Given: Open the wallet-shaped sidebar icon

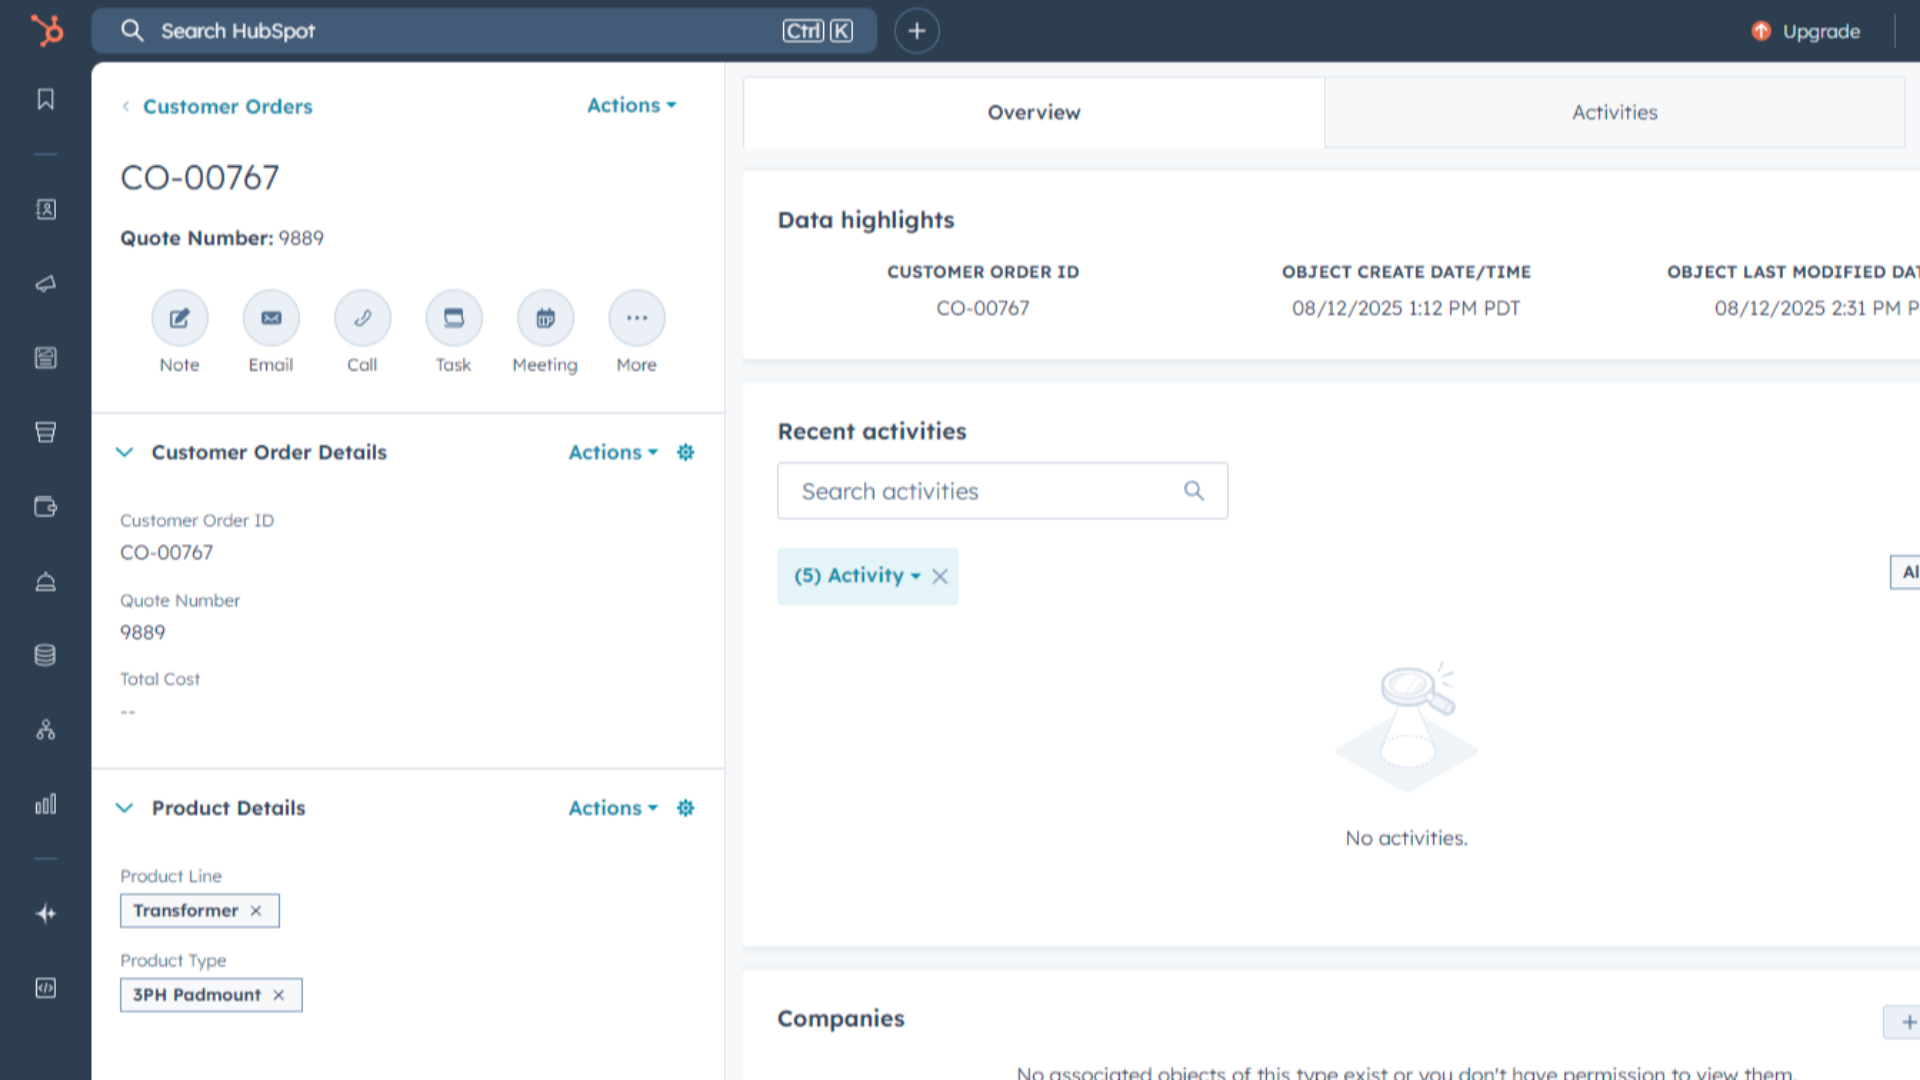Looking at the screenshot, I should (46, 507).
